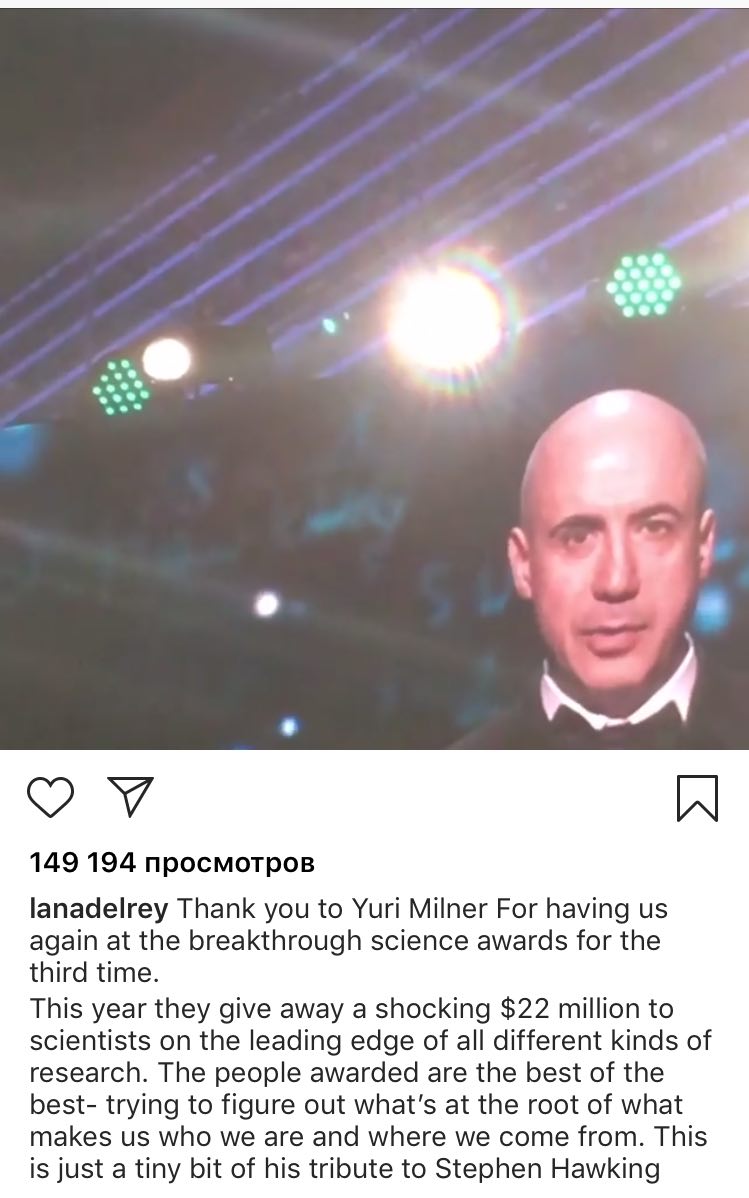
Task: Open the 149 194 просмотров view count
Action: [172, 863]
